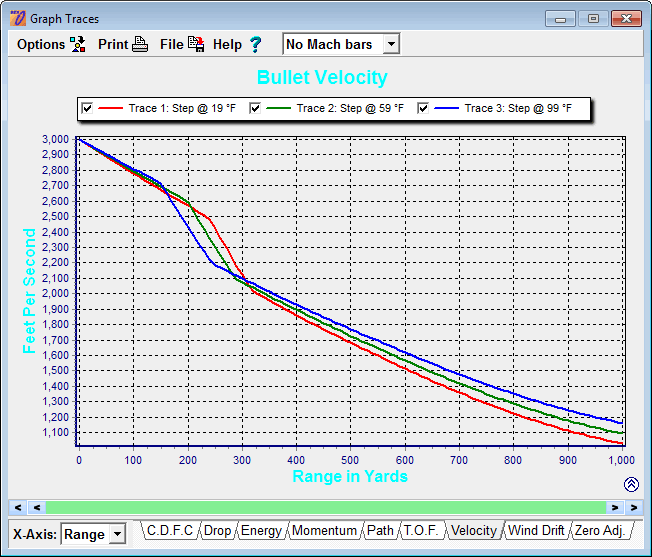The image size is (652, 557).
Task: Click the 3,000 y-axis value
Action: click(56, 139)
